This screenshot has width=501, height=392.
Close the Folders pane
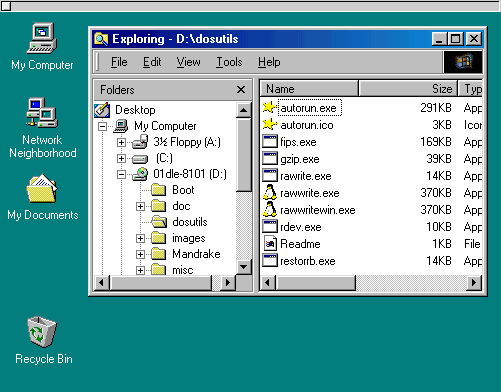[241, 89]
